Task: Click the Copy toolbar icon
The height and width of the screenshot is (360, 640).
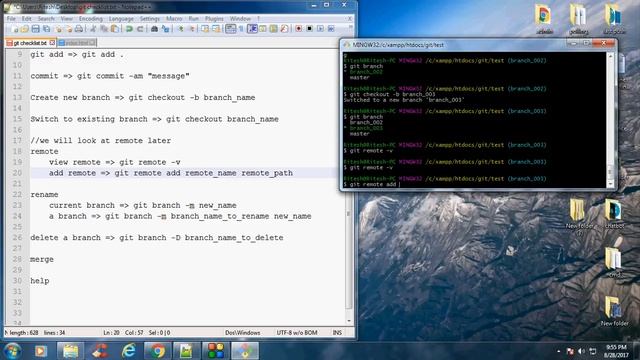Action: 104,29
